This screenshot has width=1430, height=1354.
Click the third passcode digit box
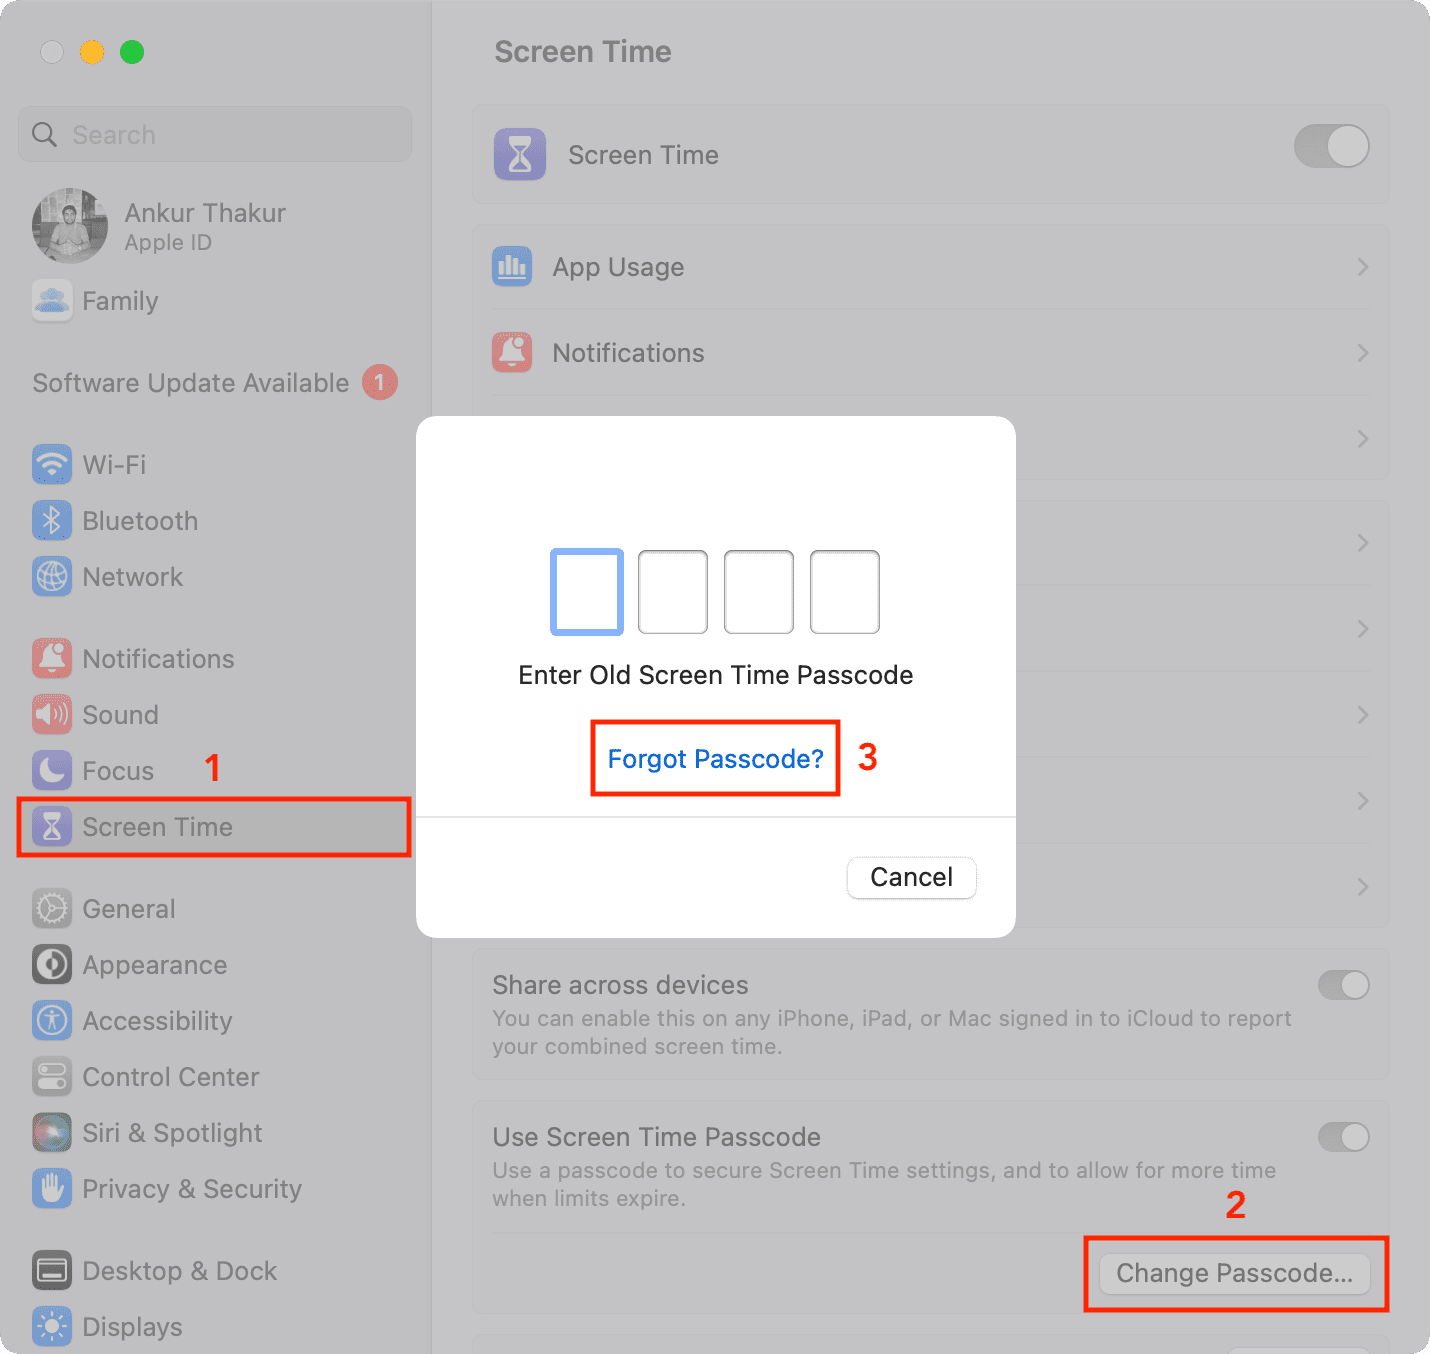(759, 592)
